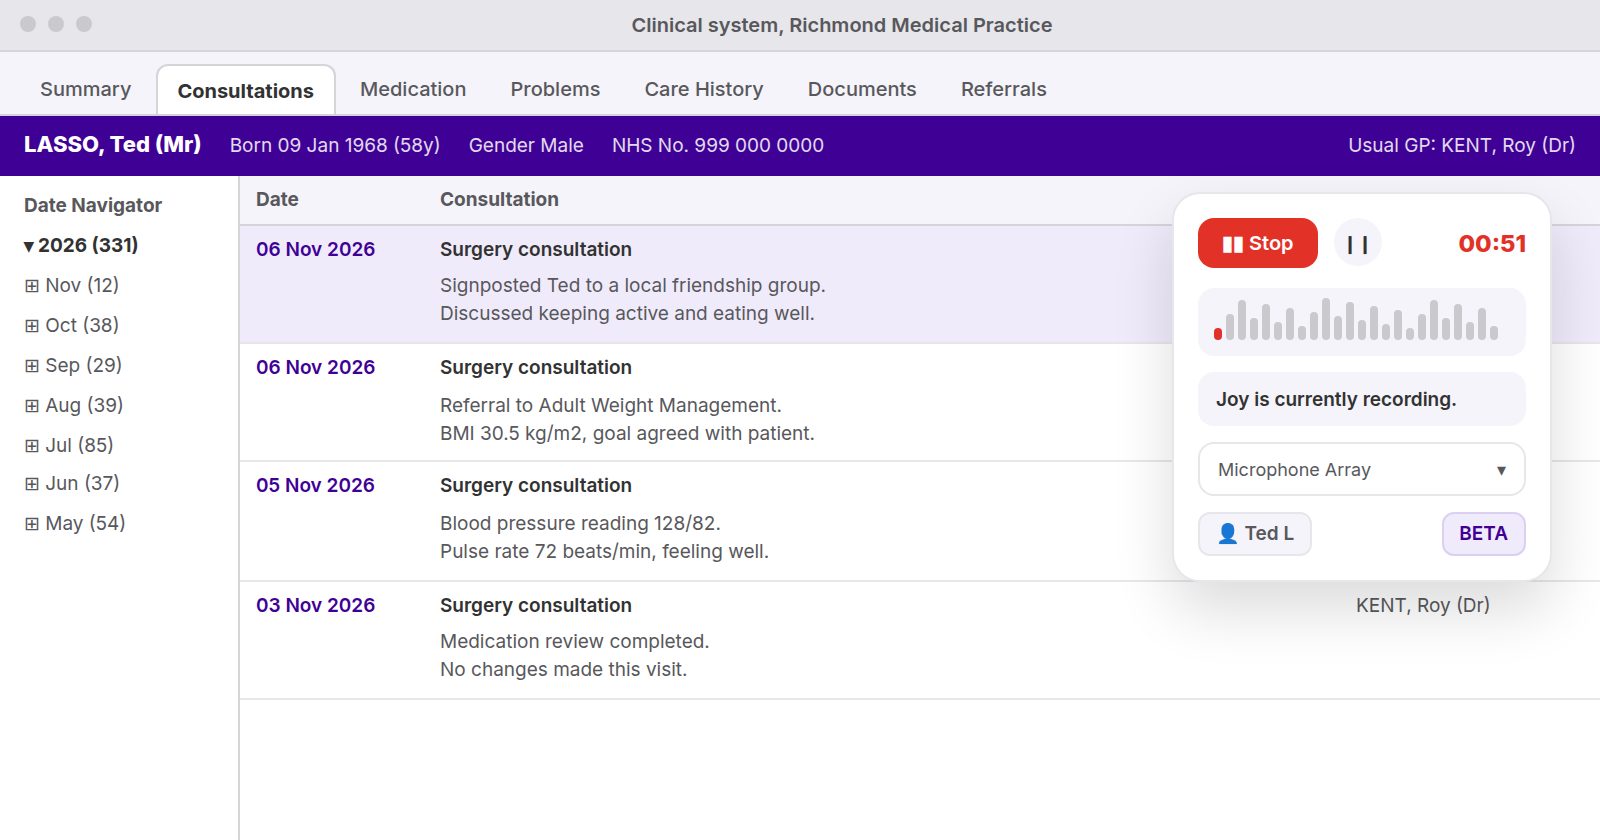Click Usual GP: KENT, Roy (Dr)
Viewport: 1600px width, 840px height.
pyautogui.click(x=1461, y=145)
